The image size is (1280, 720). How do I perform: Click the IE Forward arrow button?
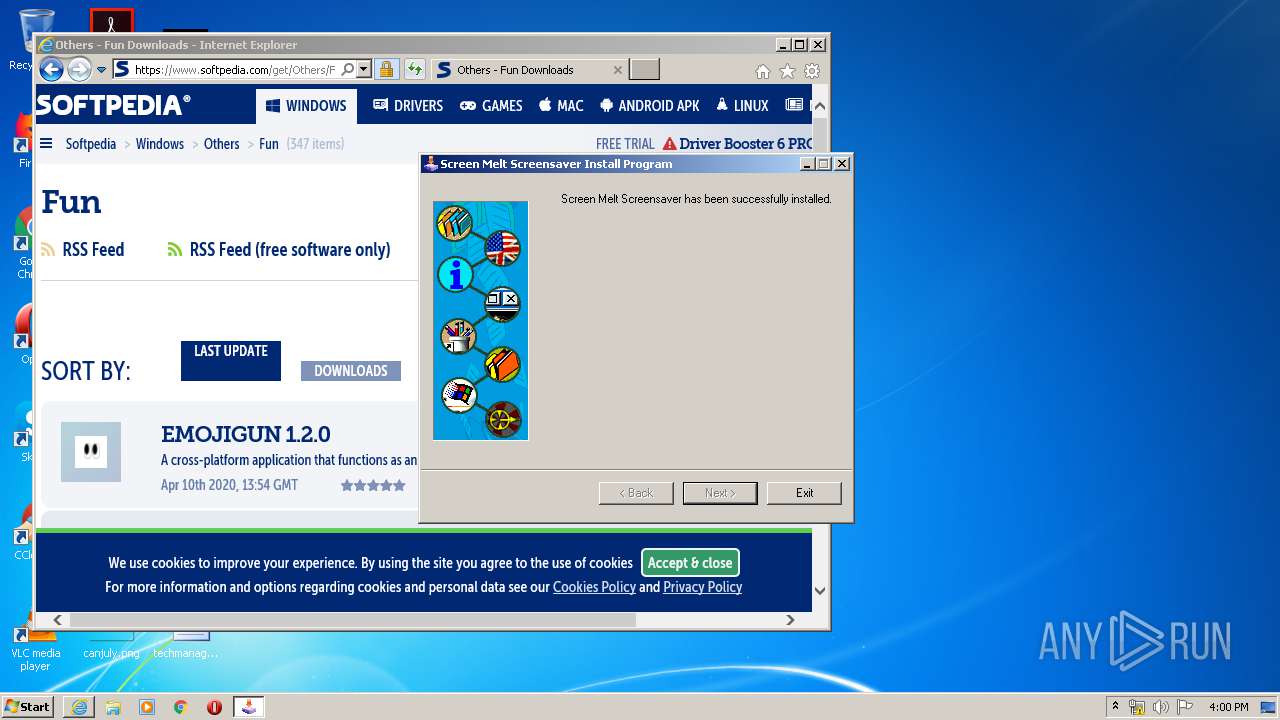pyautogui.click(x=79, y=69)
